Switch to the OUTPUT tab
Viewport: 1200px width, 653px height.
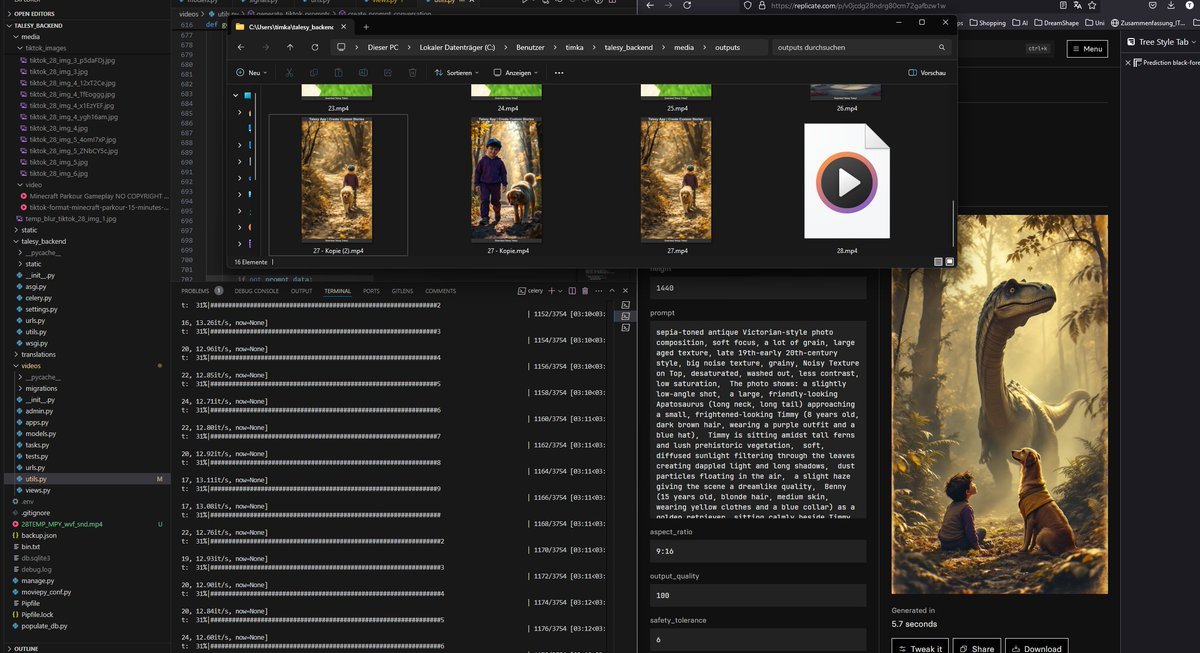pos(301,291)
